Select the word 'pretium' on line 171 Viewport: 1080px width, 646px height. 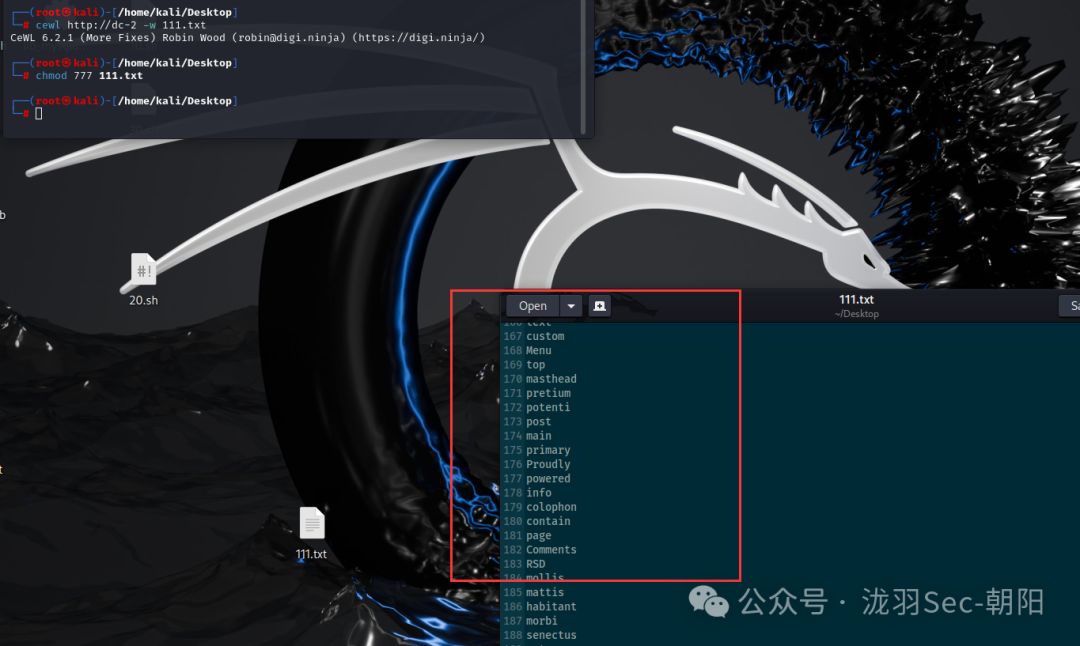(548, 393)
